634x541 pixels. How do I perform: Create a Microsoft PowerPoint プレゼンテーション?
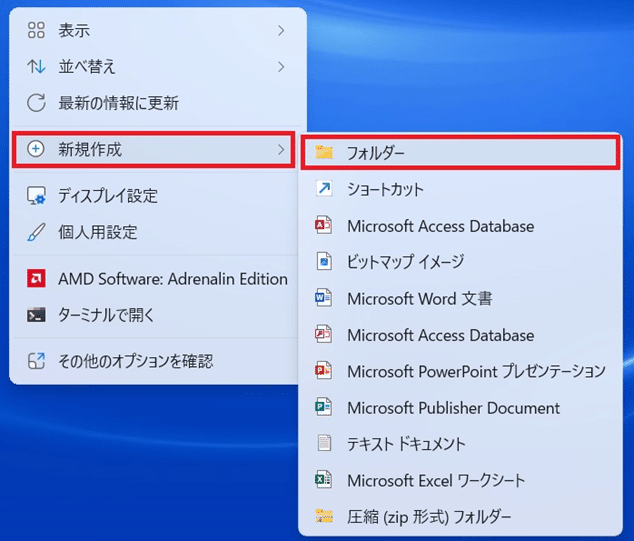pyautogui.click(x=460, y=371)
